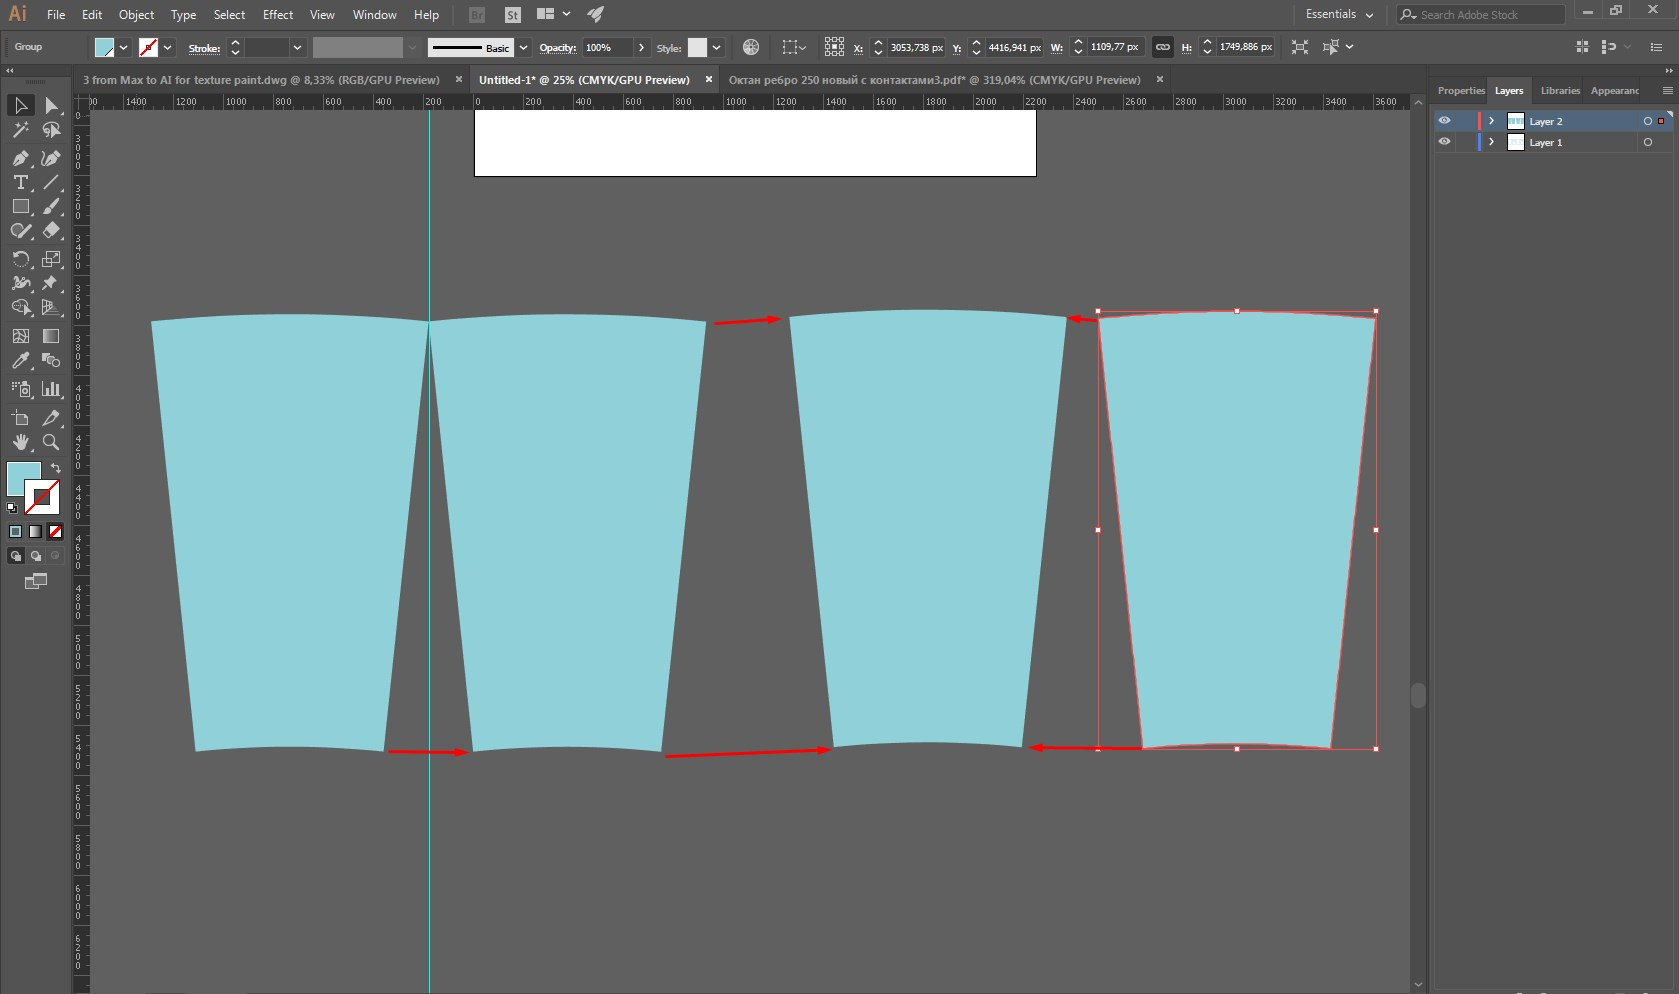
Task: Click the Stroke swatch in toolbar
Action: pyautogui.click(x=42, y=497)
